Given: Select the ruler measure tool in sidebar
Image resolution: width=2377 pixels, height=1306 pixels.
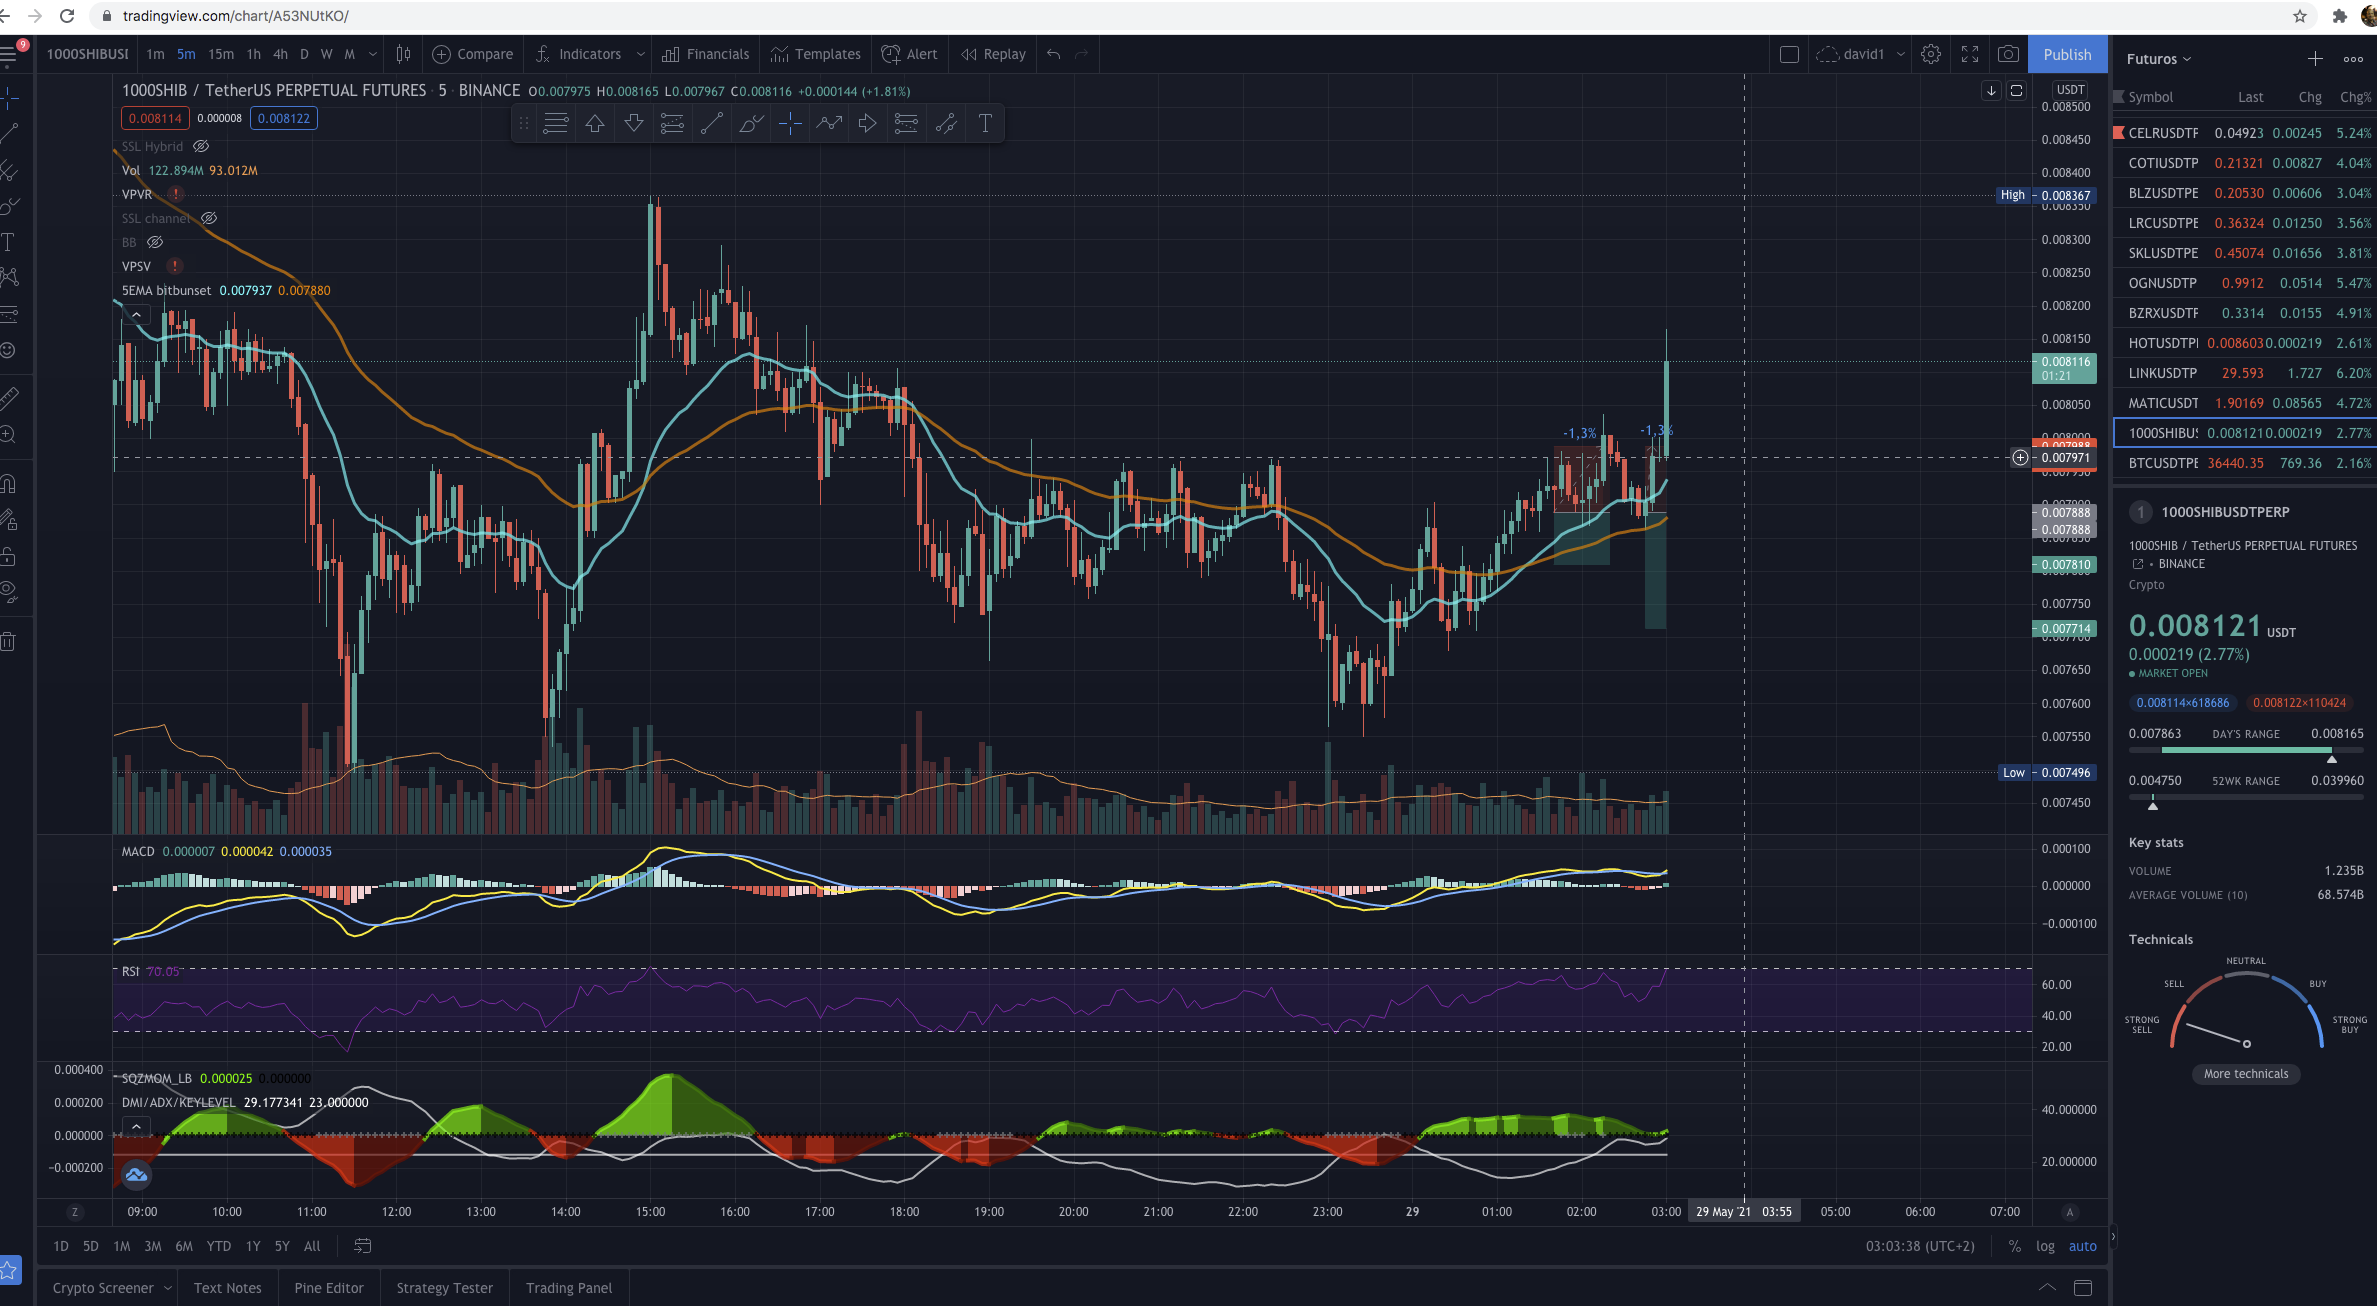Looking at the screenshot, I should tap(9, 399).
